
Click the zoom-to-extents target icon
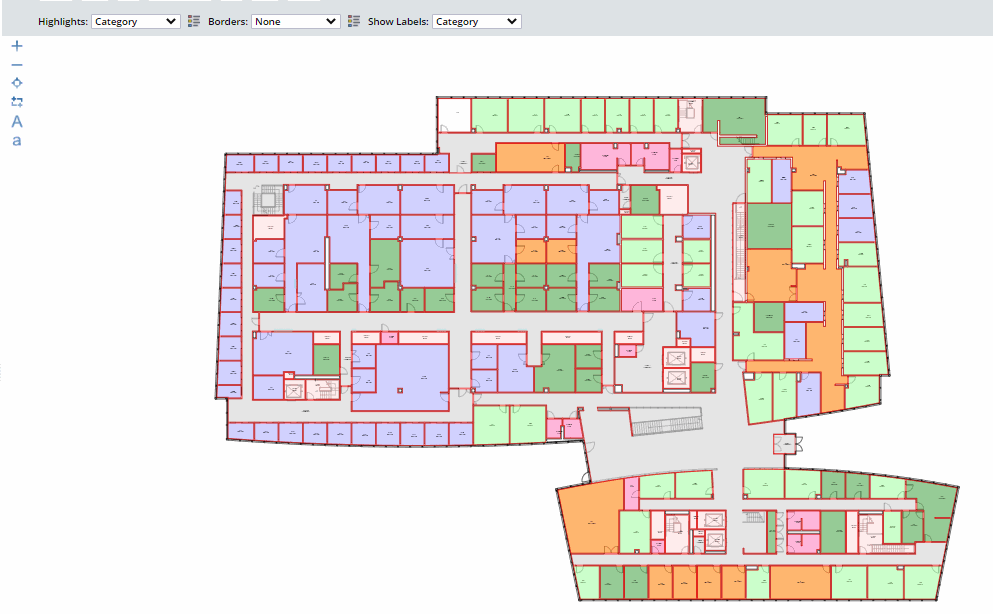tap(17, 83)
